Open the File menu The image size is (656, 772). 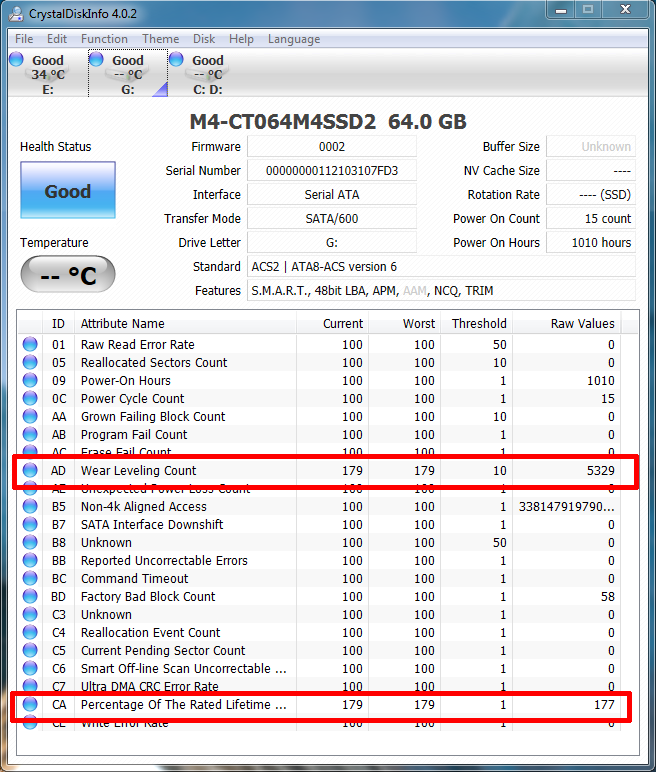pos(24,39)
